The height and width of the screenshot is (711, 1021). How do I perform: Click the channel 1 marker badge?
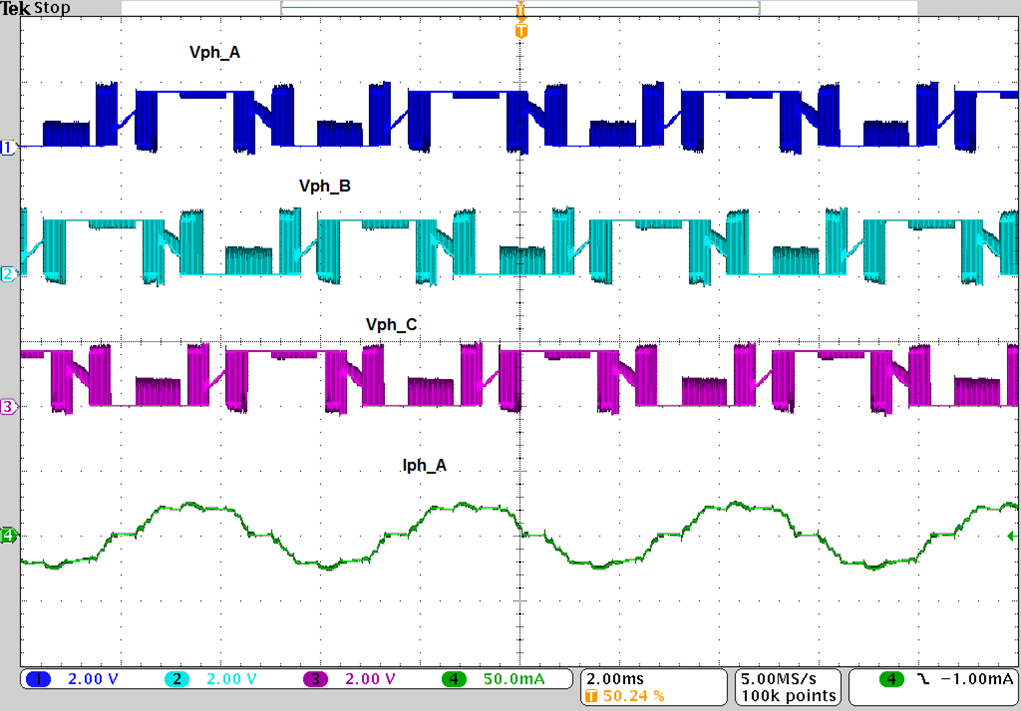7,147
